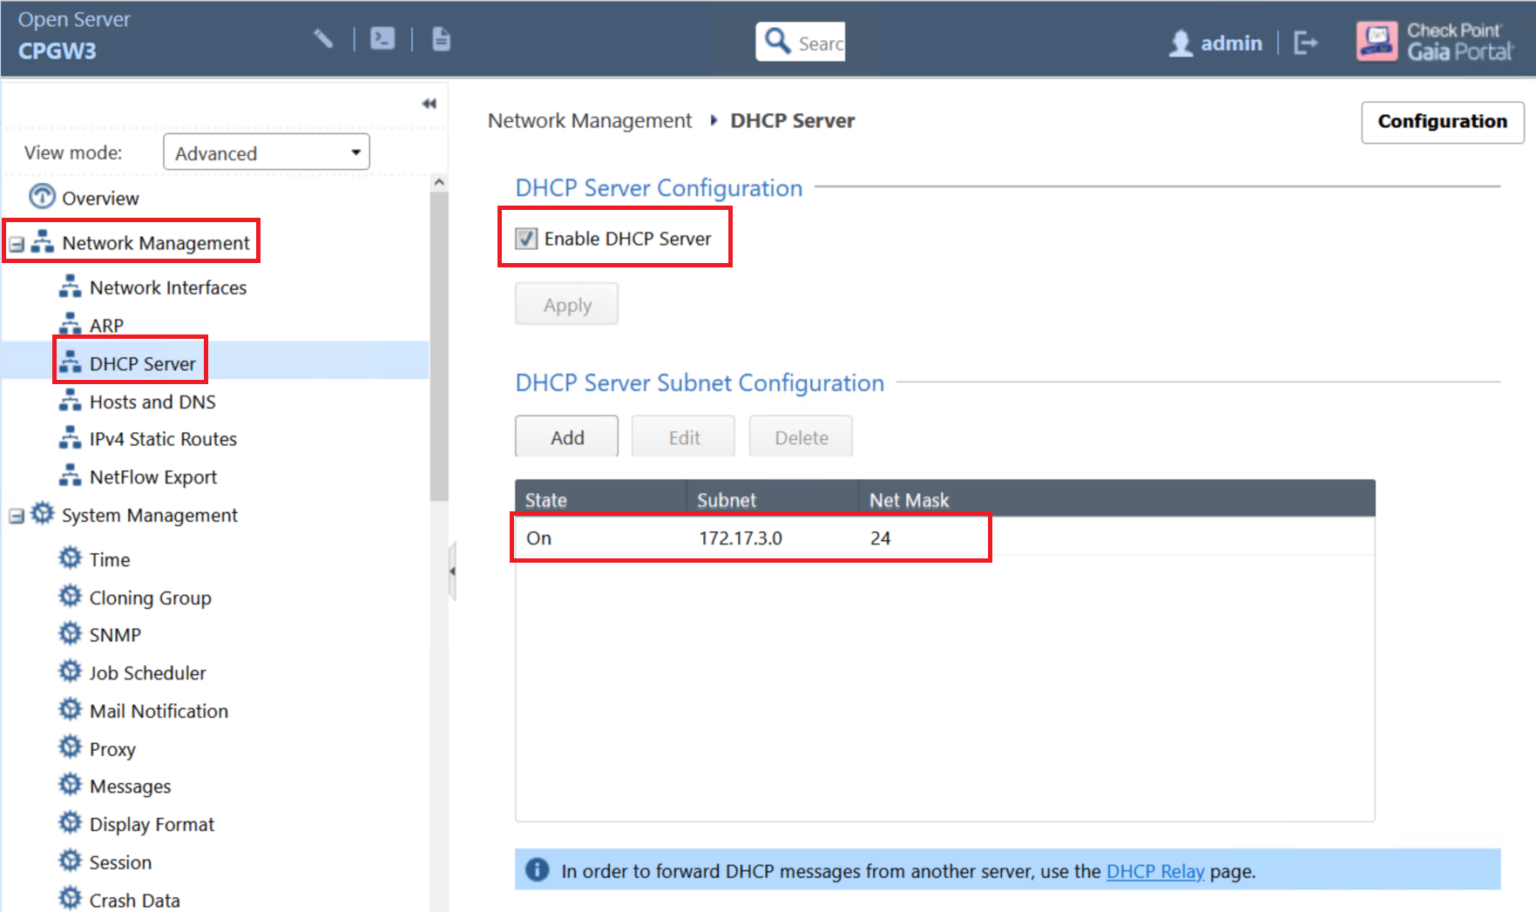1536x912 pixels.
Task: Click Add to create a new subnet
Action: pos(566,437)
